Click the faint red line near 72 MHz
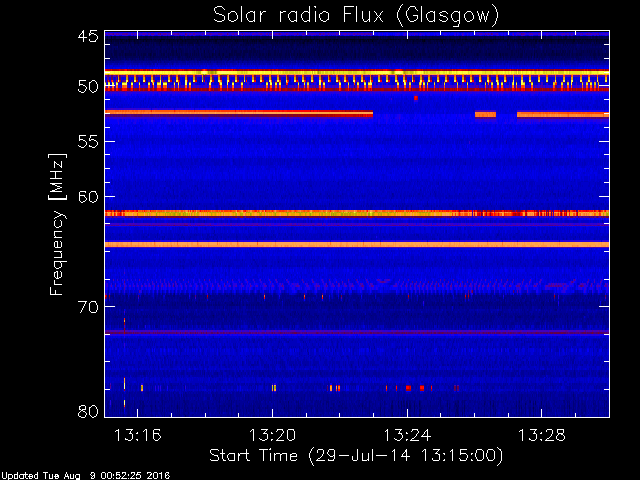640x480 pixels. tap(357, 332)
